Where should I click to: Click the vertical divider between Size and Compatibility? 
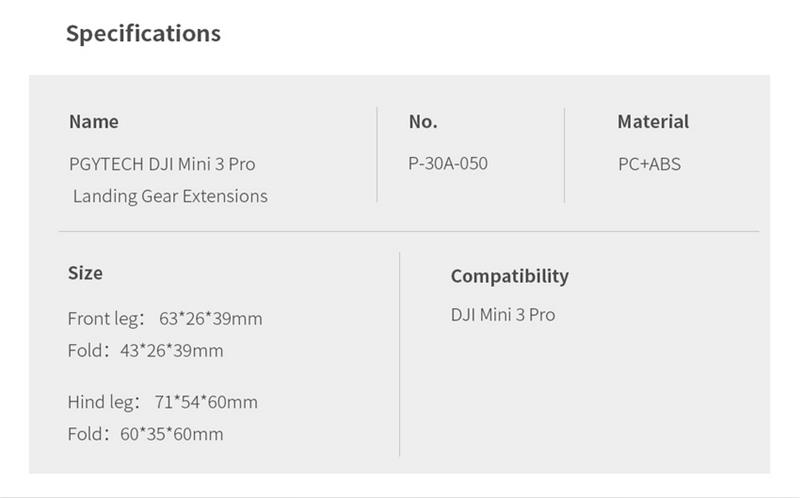coord(400,354)
